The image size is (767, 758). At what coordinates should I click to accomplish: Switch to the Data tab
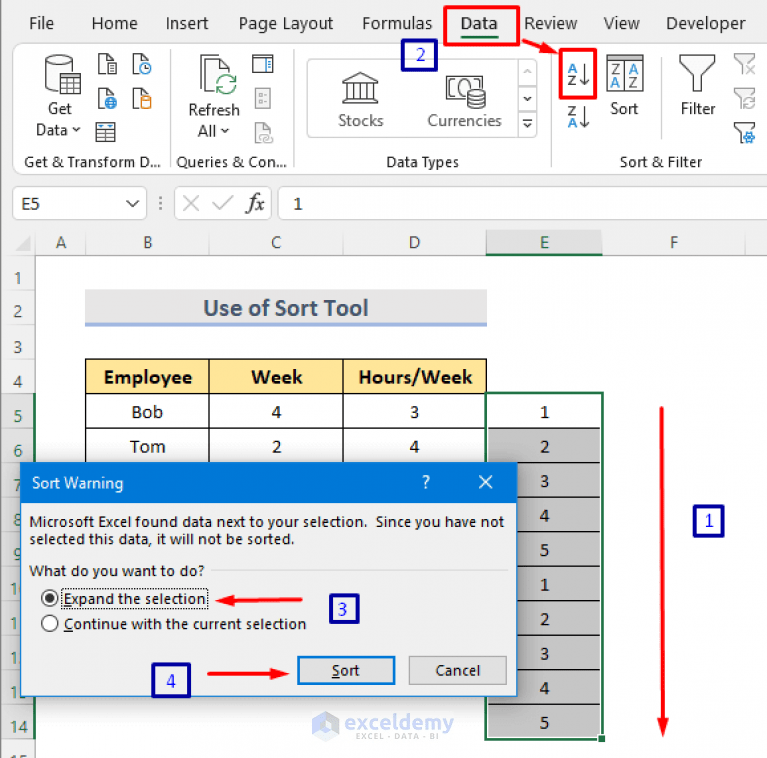click(479, 24)
